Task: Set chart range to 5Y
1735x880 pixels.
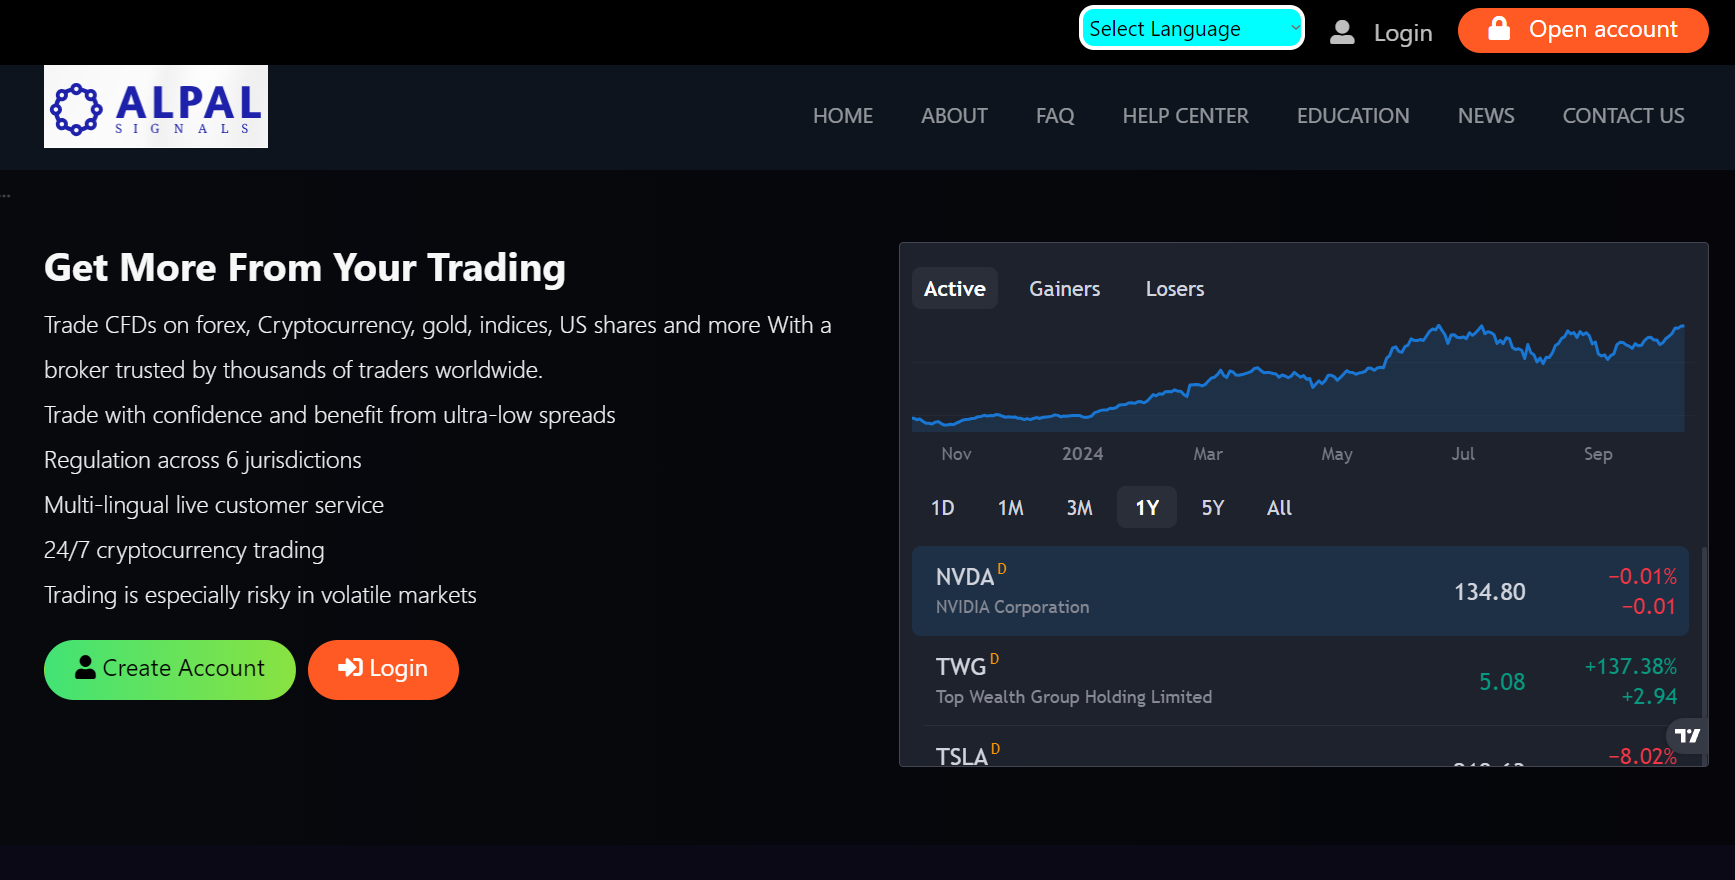Action: click(x=1212, y=508)
